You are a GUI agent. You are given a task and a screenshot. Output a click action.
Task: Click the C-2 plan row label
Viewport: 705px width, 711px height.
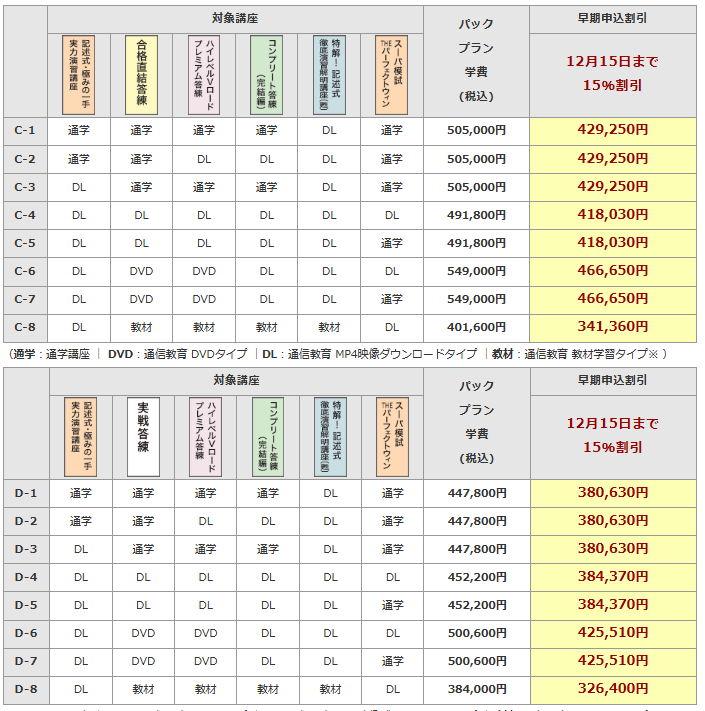click(x=25, y=159)
